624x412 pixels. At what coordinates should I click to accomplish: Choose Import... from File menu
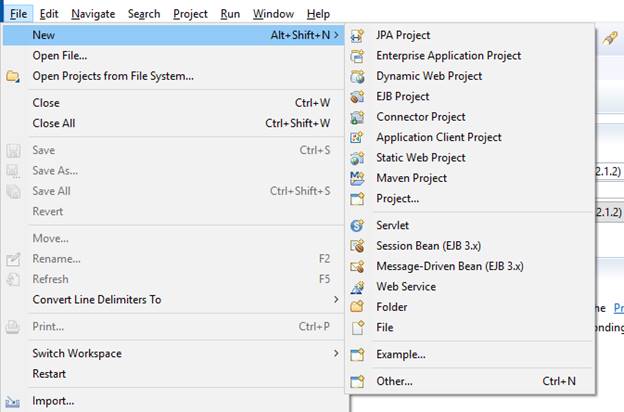tap(53, 402)
